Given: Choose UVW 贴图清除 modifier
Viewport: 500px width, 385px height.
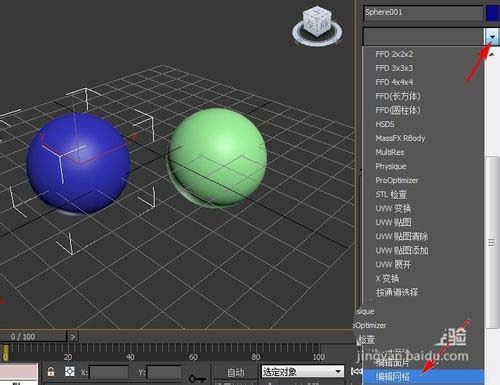Looking at the screenshot, I should (402, 237).
